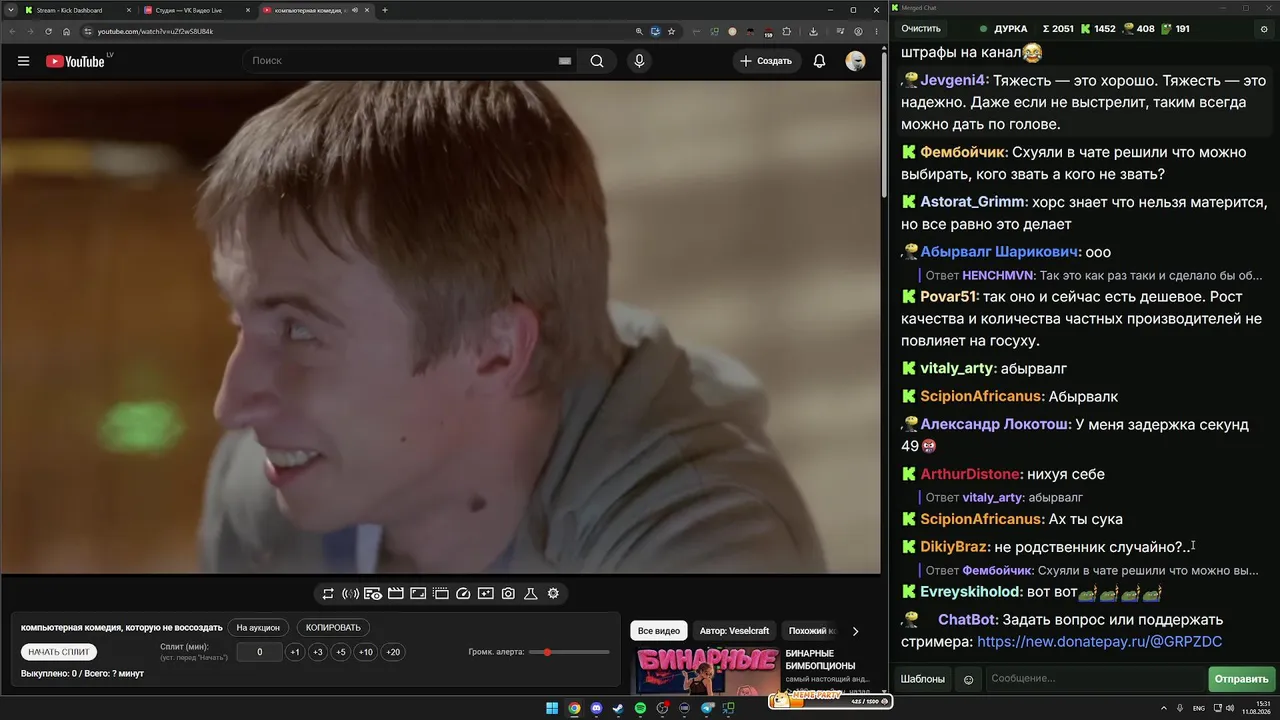Viewport: 1280px width, 720px height.
Task: Start voice search with the microphone icon
Action: (639, 61)
